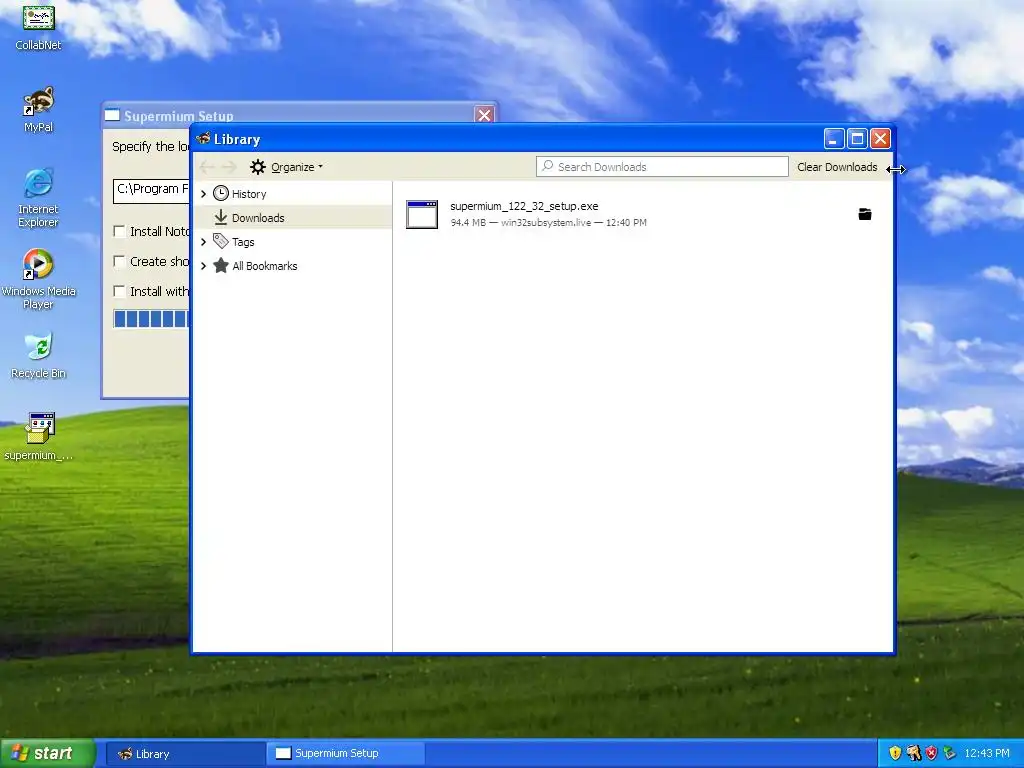Expand the History tree node
The height and width of the screenshot is (768, 1024).
(203, 194)
